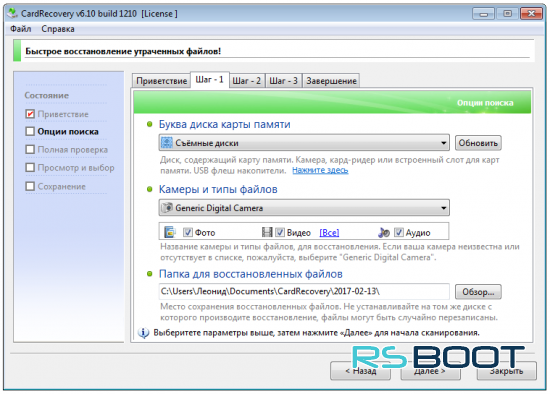
Task: Click the Состояние sidebar heading
Action: (x=47, y=95)
